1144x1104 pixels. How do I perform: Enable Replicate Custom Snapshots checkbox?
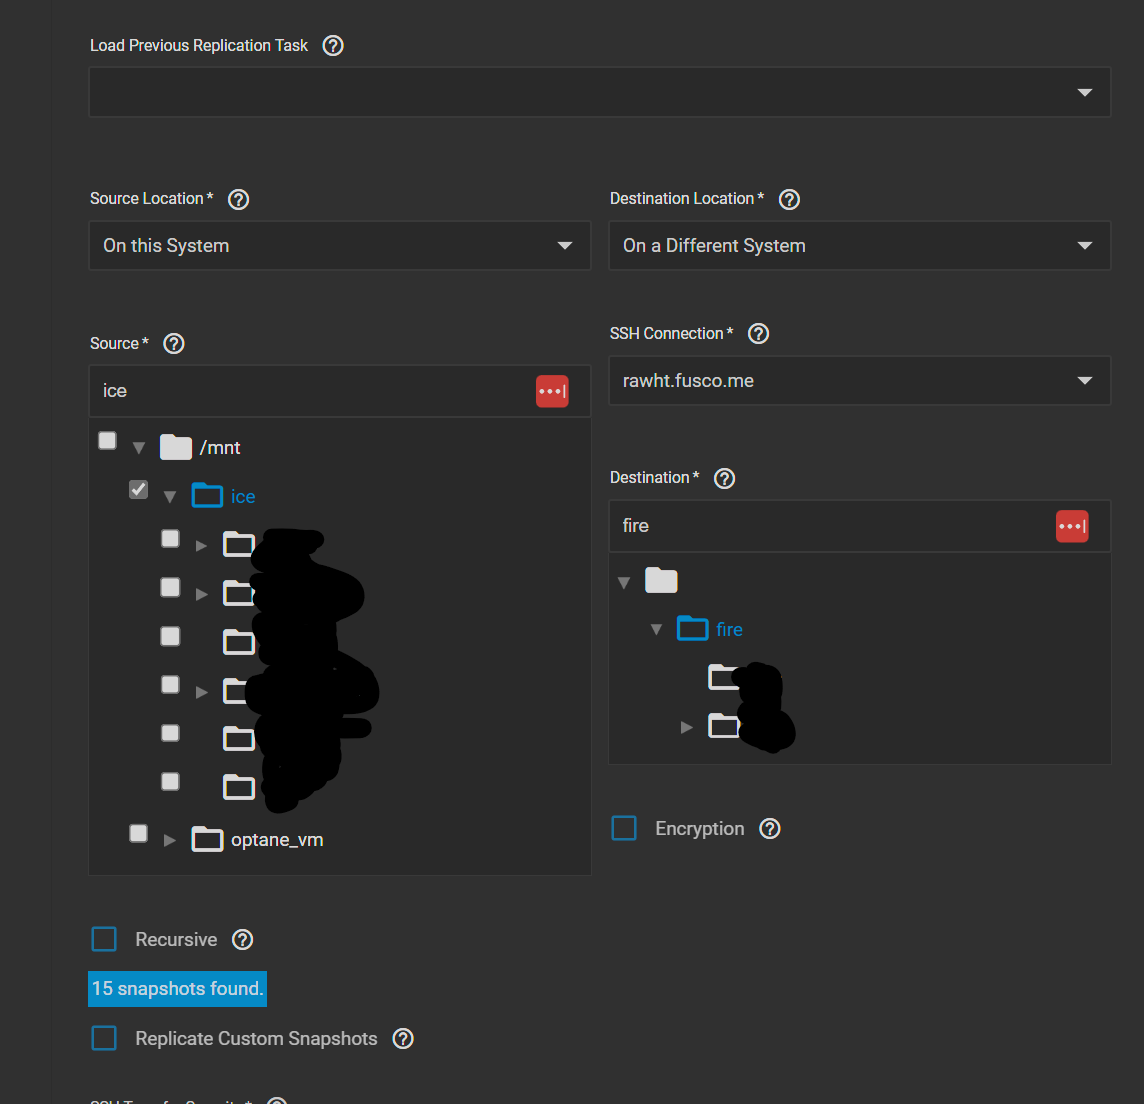pos(104,1038)
